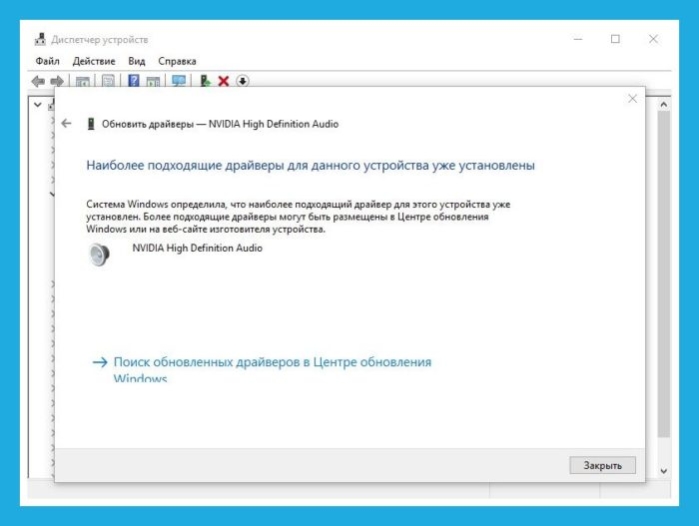Click the vertical scrollbar thumb in Device Manager
699x526 pixels.
[x=664, y=274]
